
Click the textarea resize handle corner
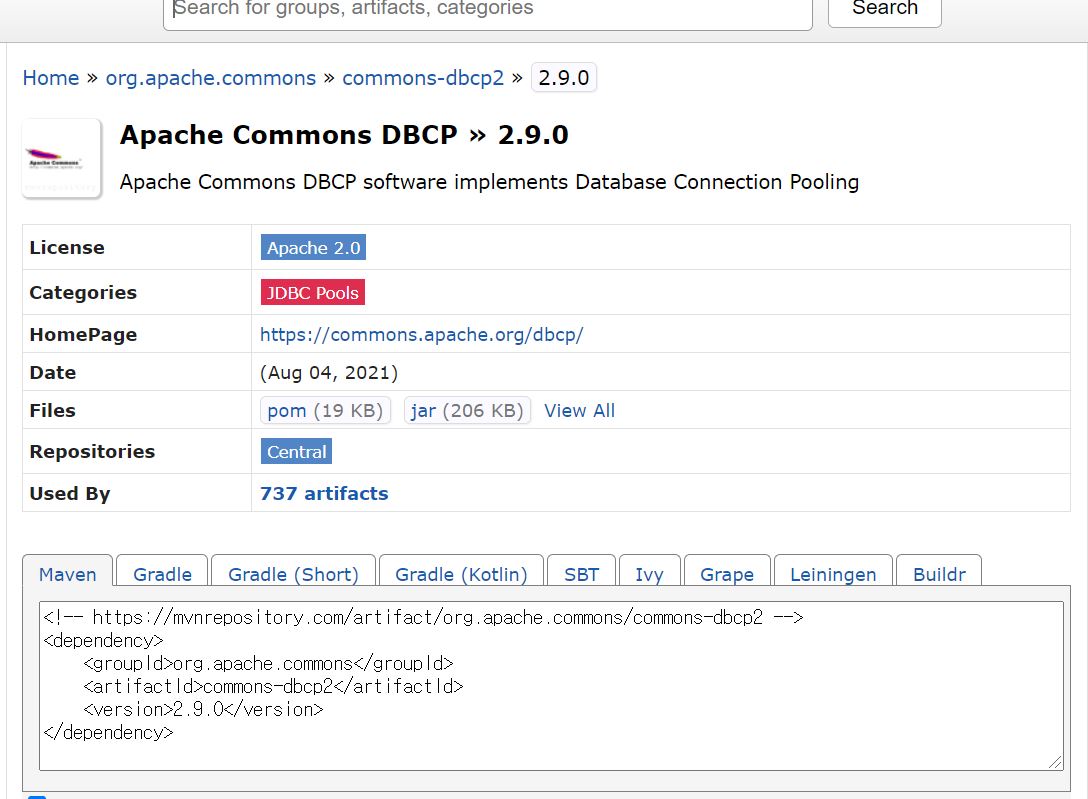point(1055,762)
